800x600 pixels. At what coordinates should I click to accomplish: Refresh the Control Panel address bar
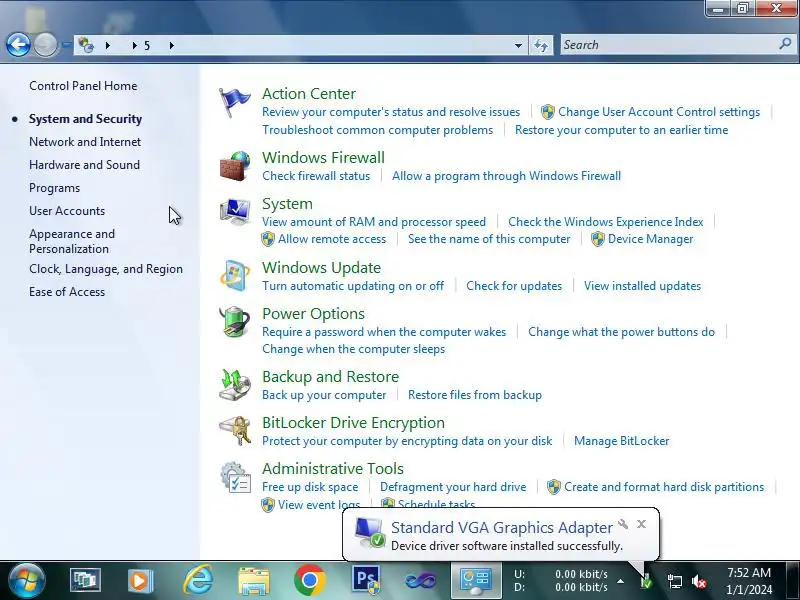[541, 45]
